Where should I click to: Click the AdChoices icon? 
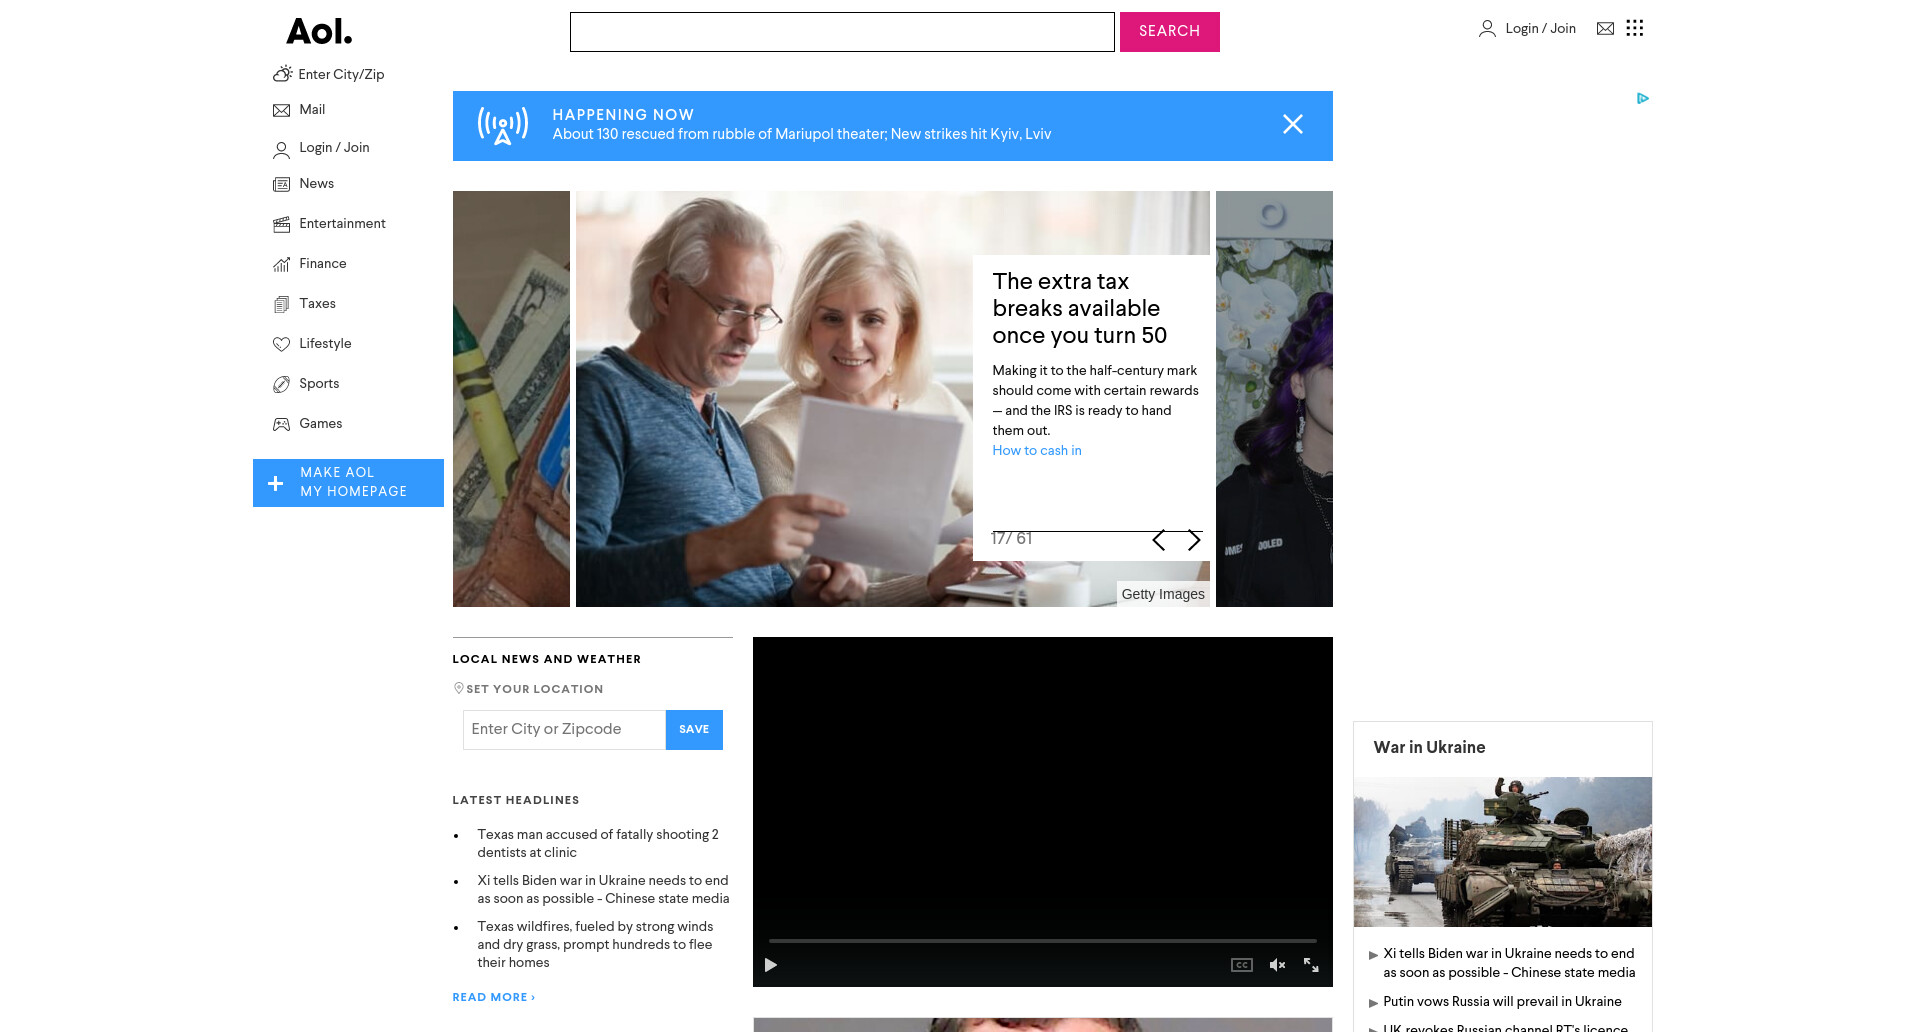click(x=1642, y=98)
